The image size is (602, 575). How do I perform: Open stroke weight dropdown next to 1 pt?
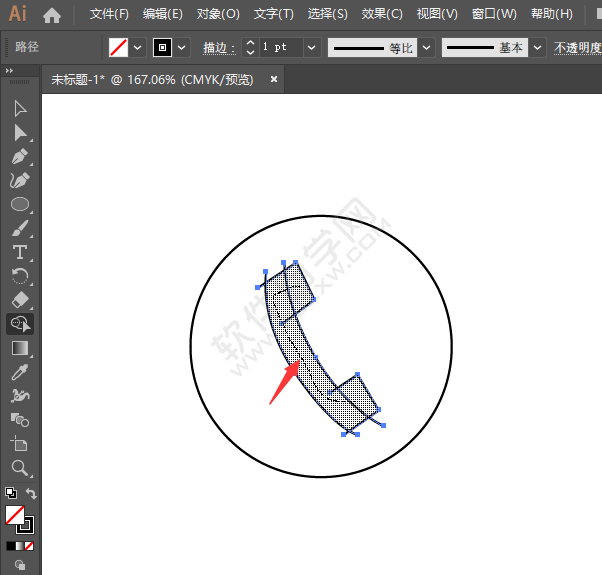311,47
